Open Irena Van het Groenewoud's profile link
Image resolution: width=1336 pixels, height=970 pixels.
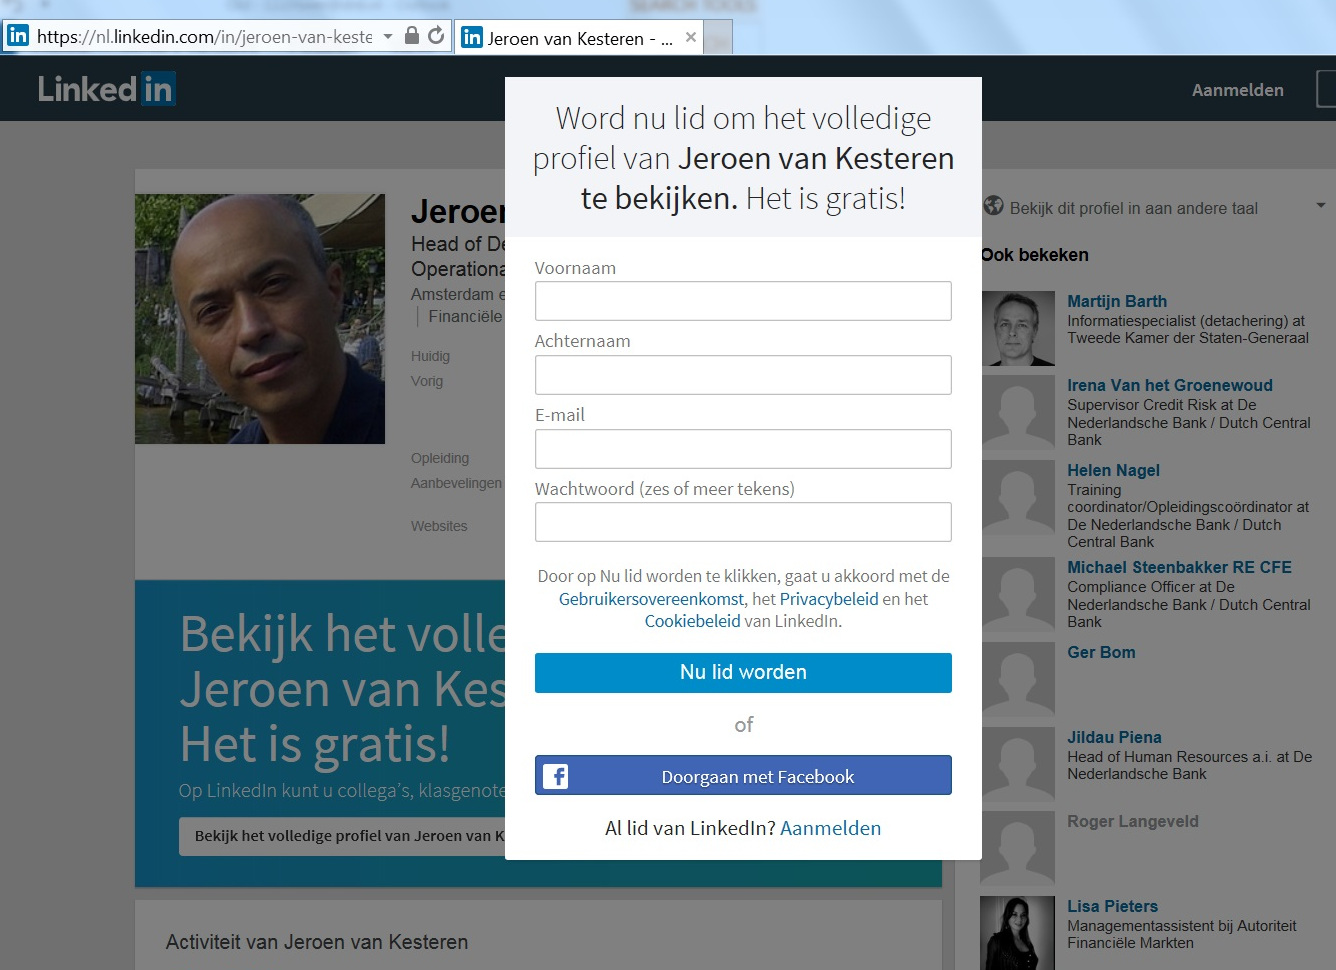(1169, 385)
